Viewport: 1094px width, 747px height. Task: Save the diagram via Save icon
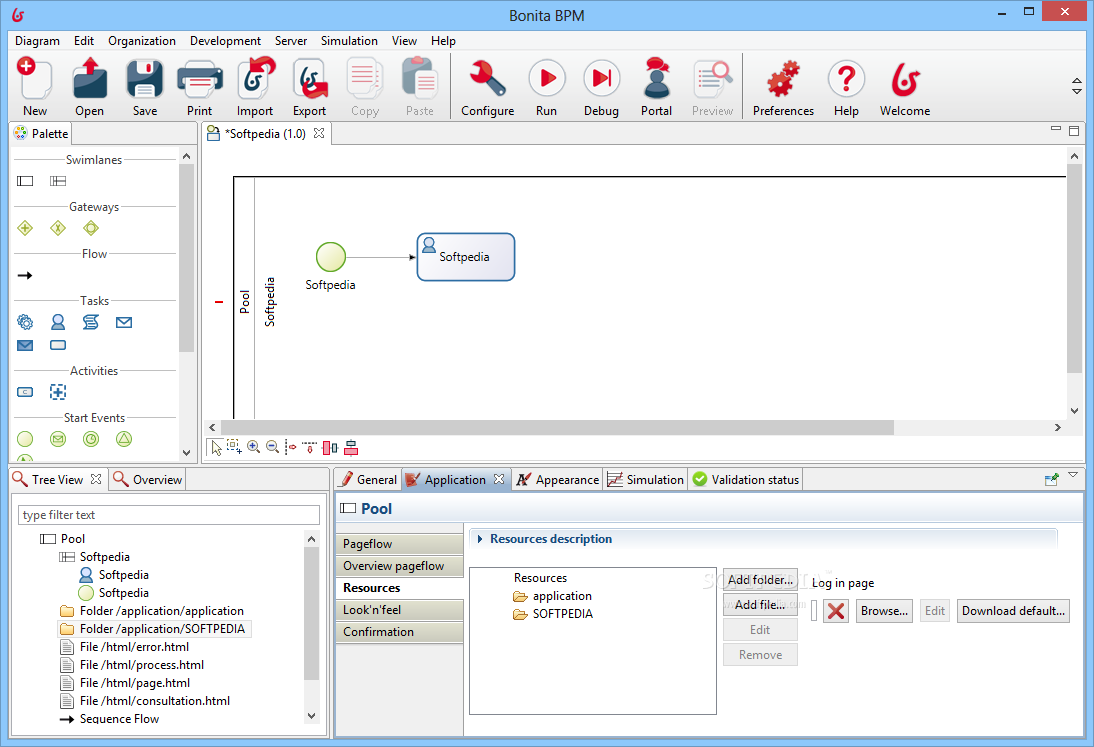click(x=144, y=79)
